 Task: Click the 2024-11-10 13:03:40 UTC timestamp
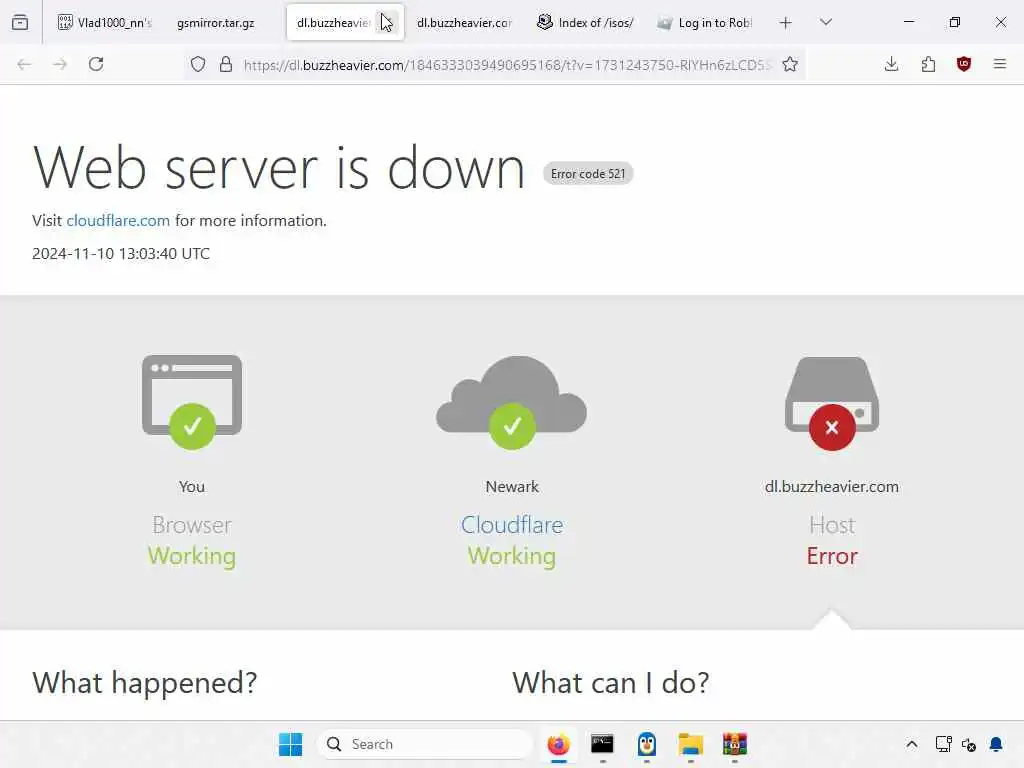pyautogui.click(x=121, y=253)
